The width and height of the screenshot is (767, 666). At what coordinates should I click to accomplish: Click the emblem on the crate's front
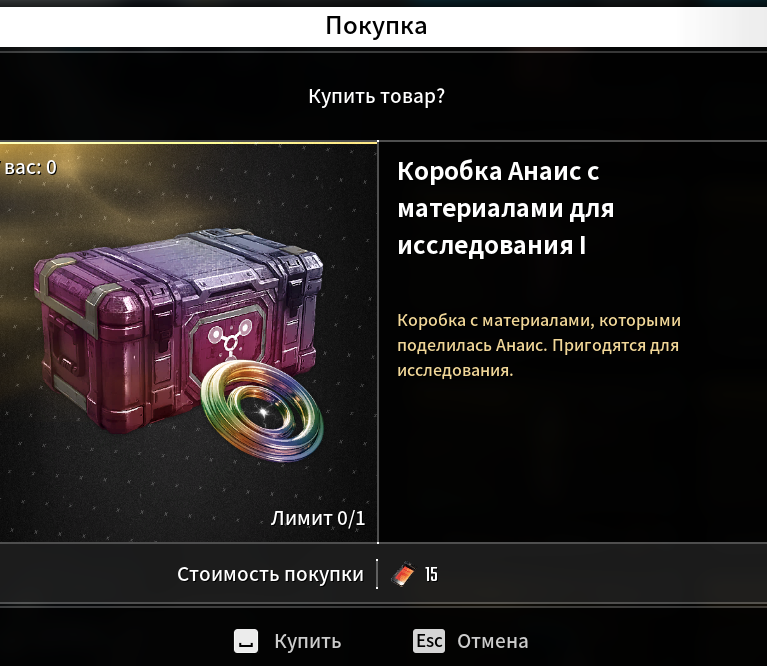click(229, 338)
